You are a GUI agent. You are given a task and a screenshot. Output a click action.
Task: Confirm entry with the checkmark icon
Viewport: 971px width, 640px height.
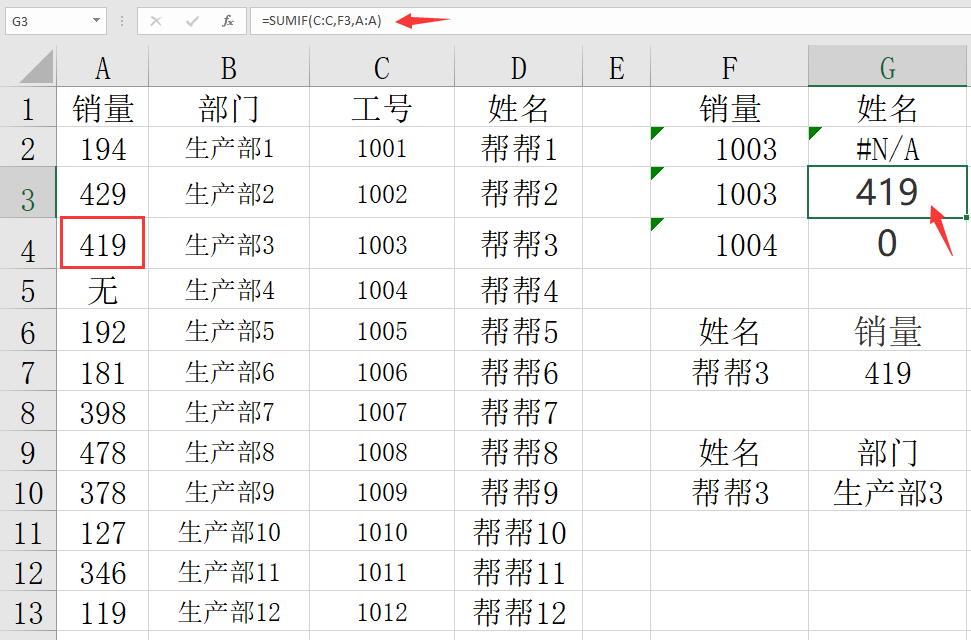(x=192, y=21)
